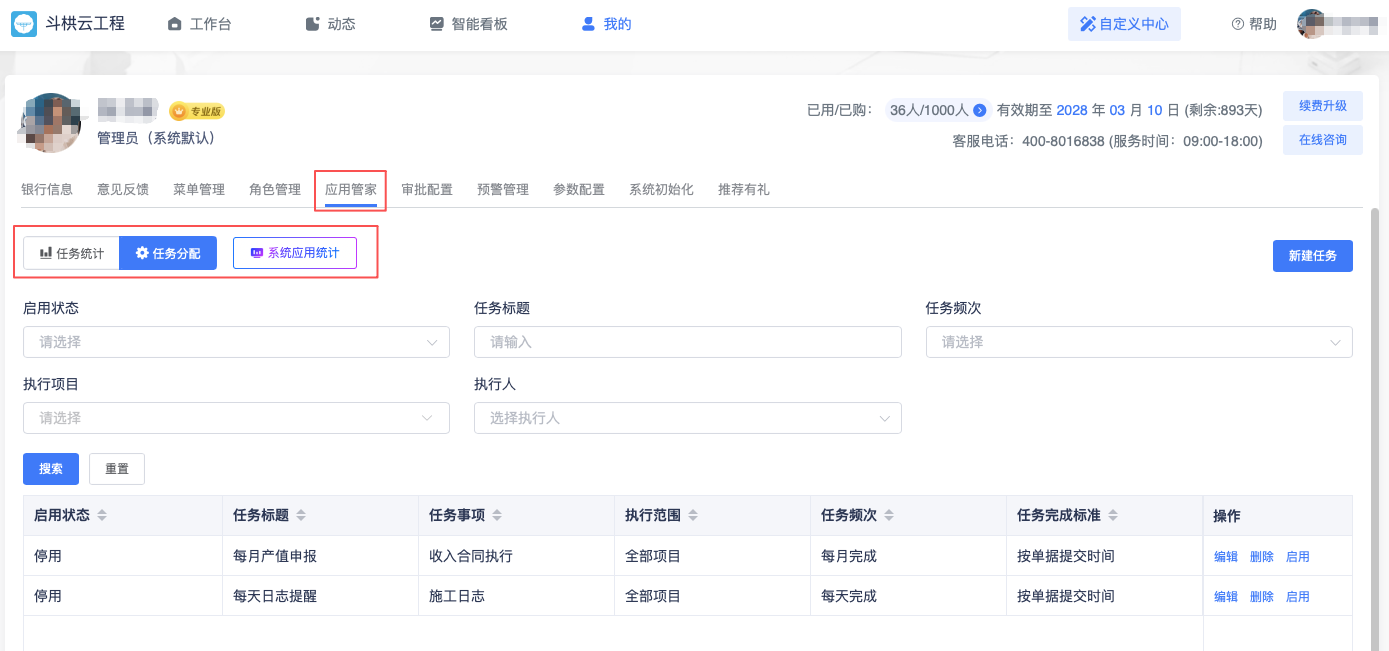Screen dimensions: 1389x651
Task: Click the blue arrow beside 36人/1000人
Action: pos(980,110)
